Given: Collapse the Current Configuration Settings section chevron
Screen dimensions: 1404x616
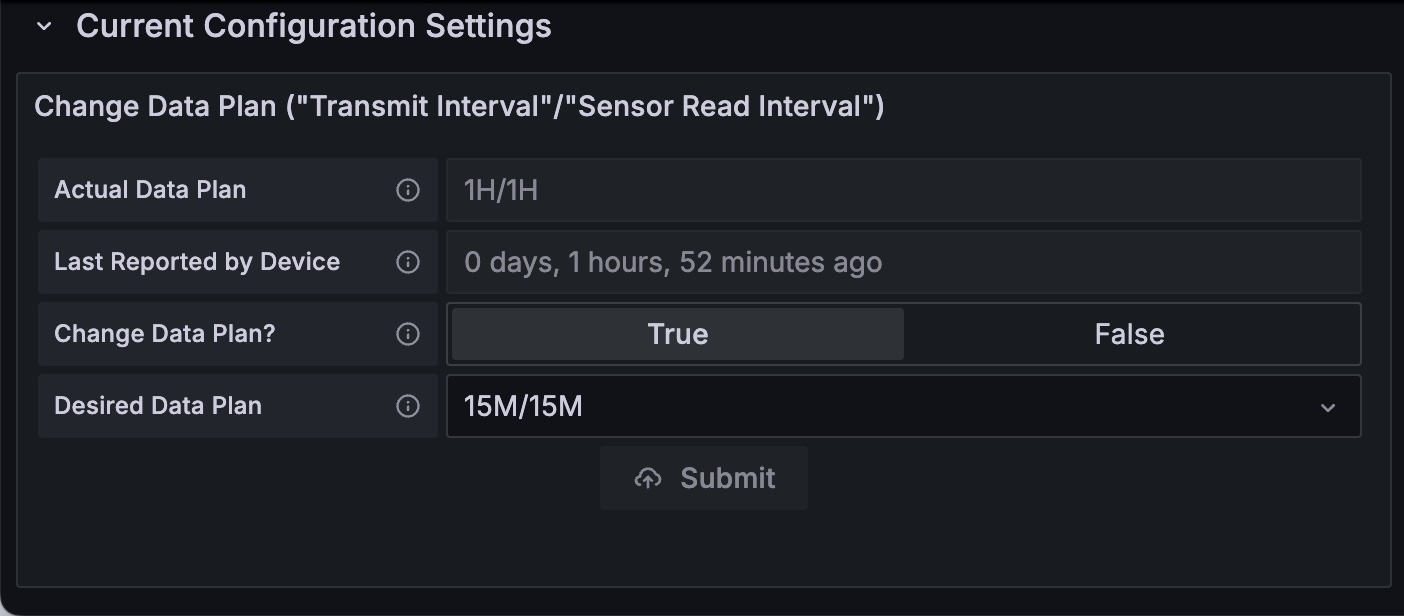Looking at the screenshot, I should coord(44,27).
